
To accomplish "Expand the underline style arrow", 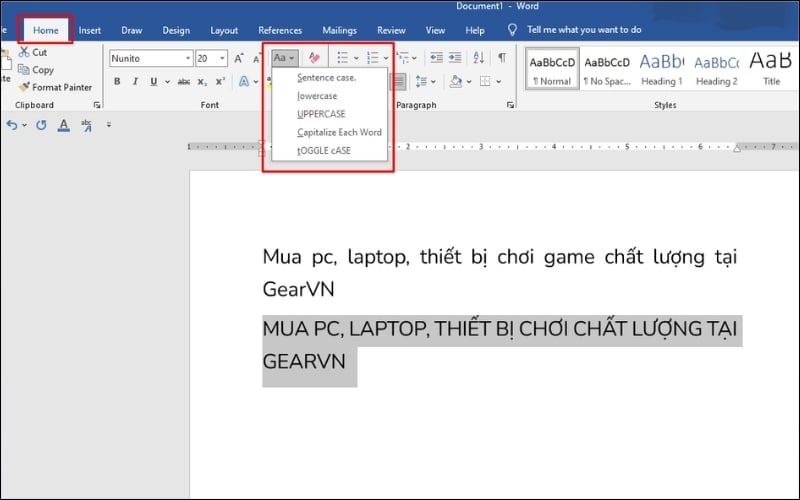I will pyautogui.click(x=167, y=82).
